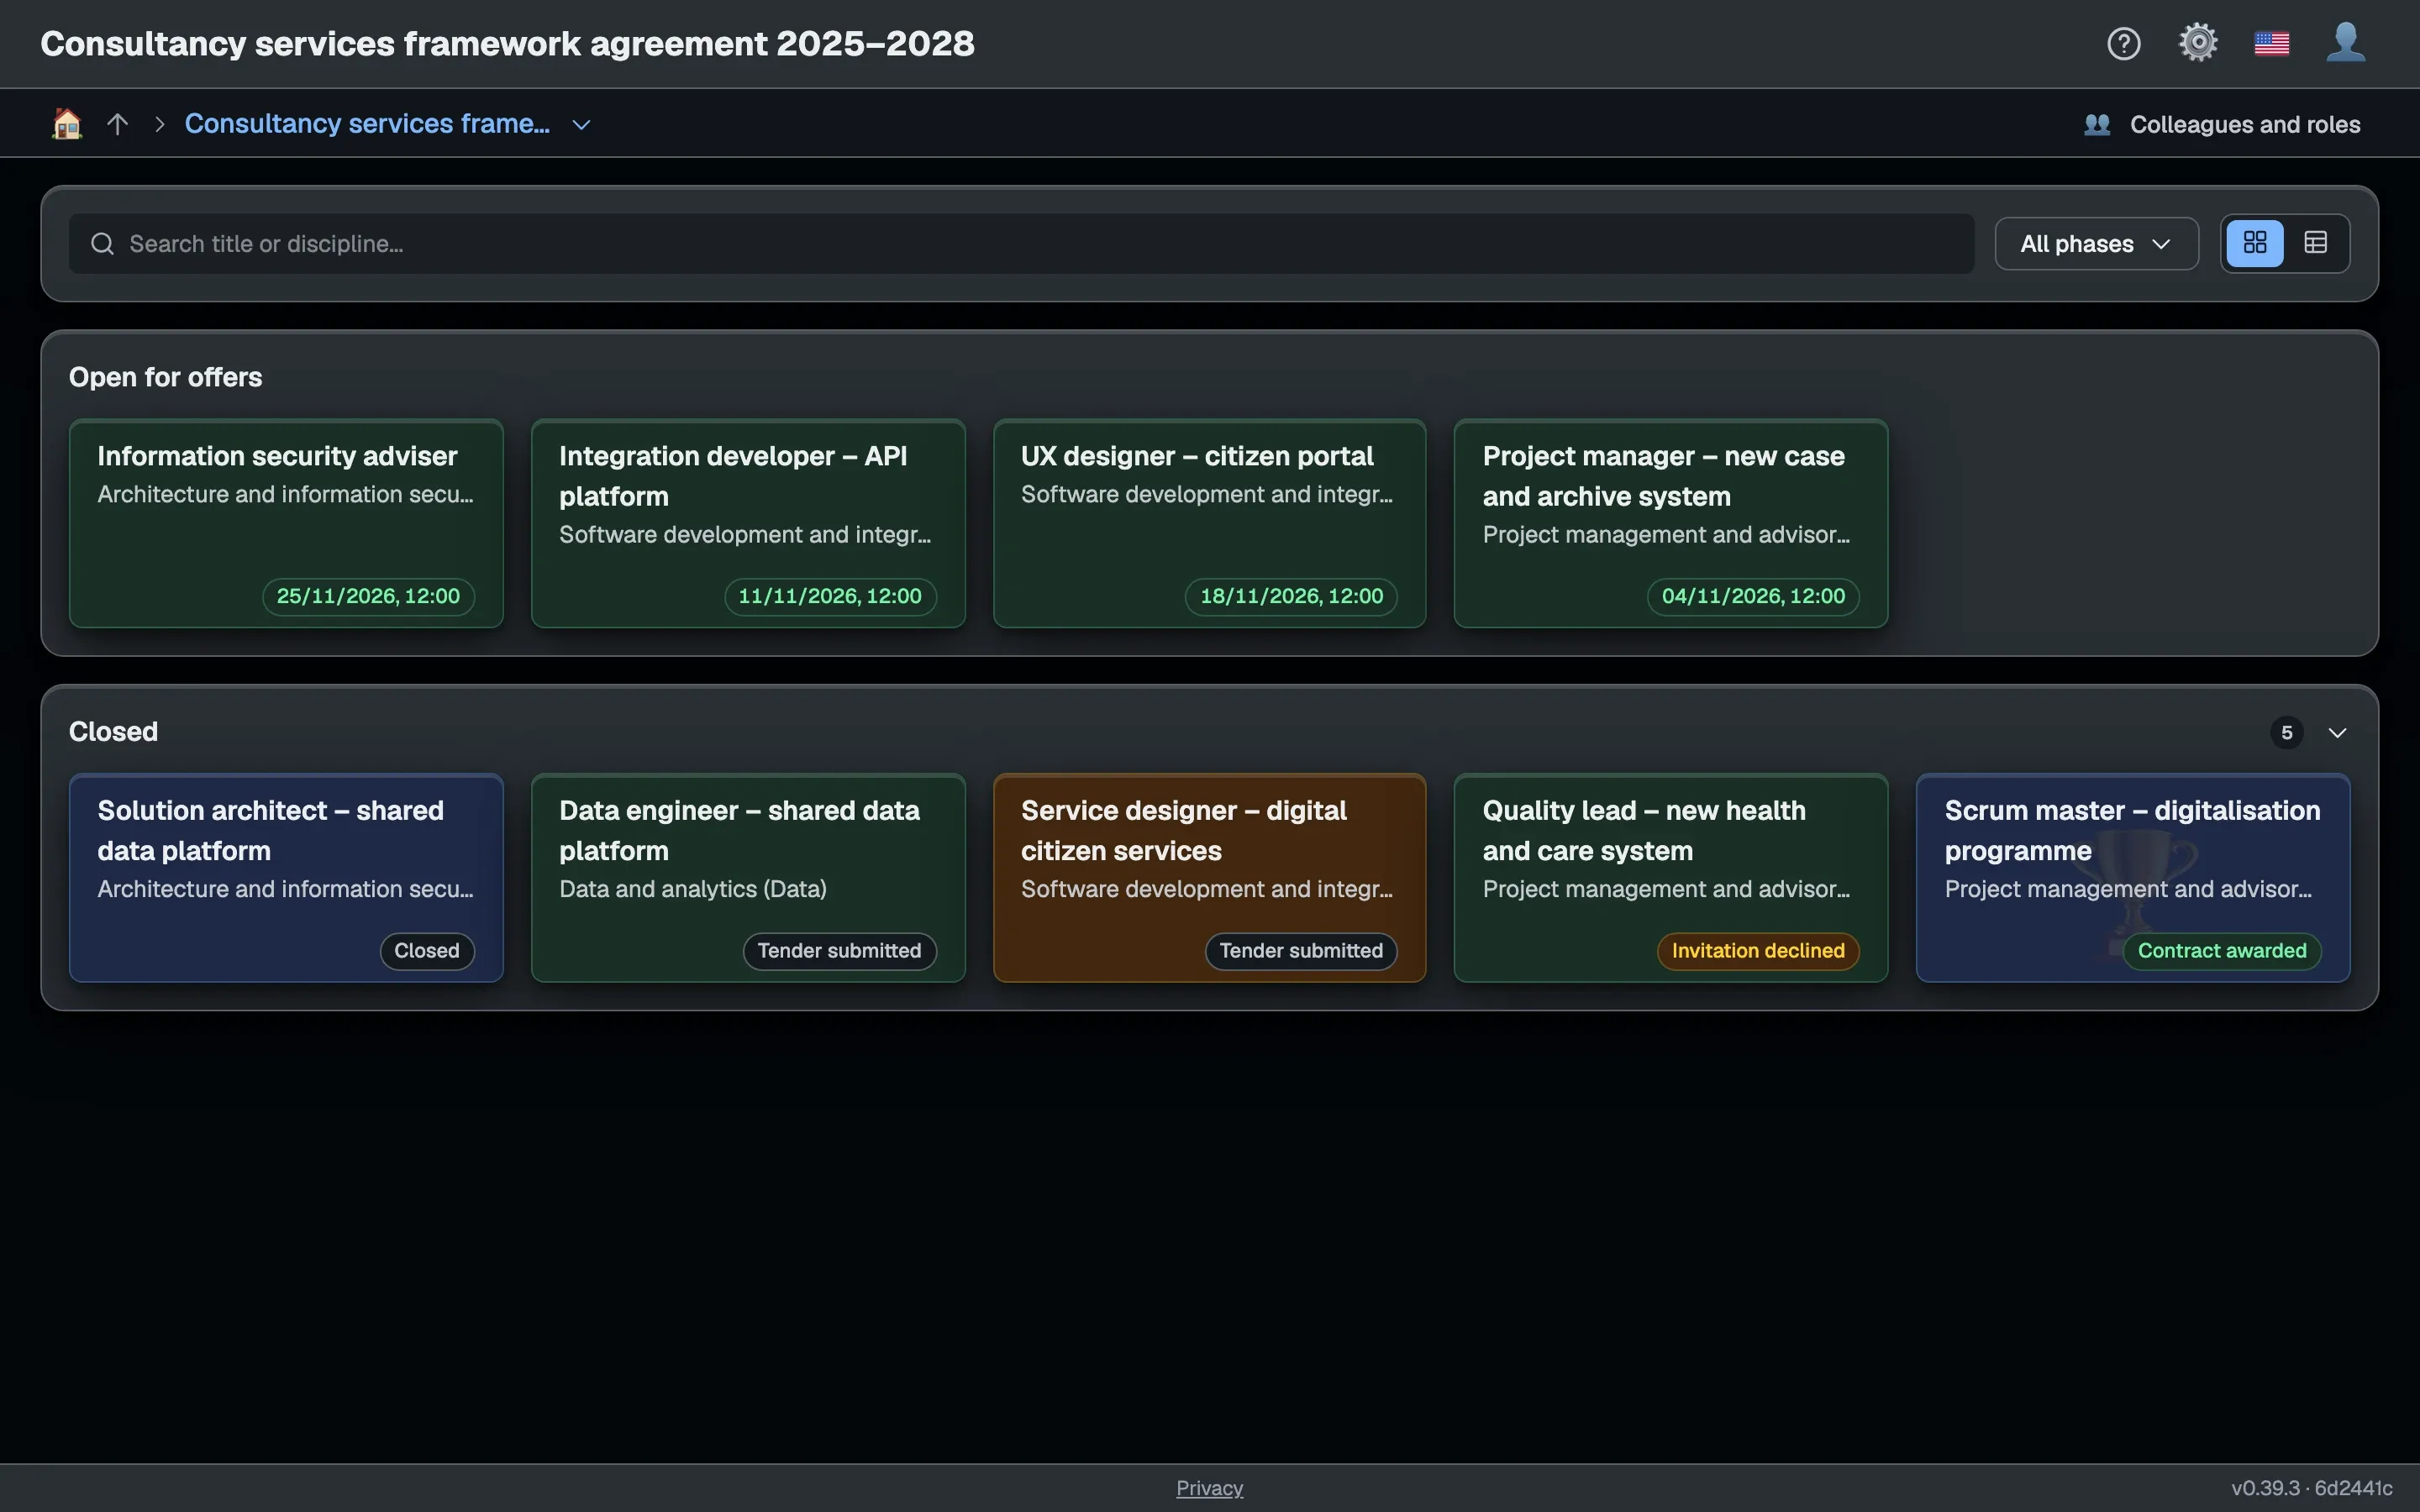Open the All phases filter dropdown
2420x1512 pixels.
[2096, 244]
